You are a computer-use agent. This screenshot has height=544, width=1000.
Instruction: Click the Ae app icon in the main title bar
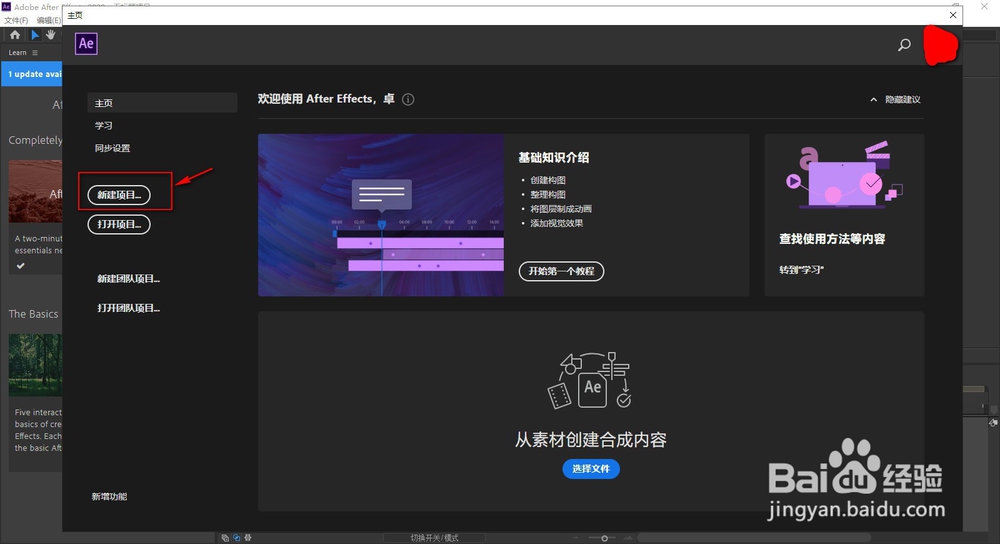(6, 7)
